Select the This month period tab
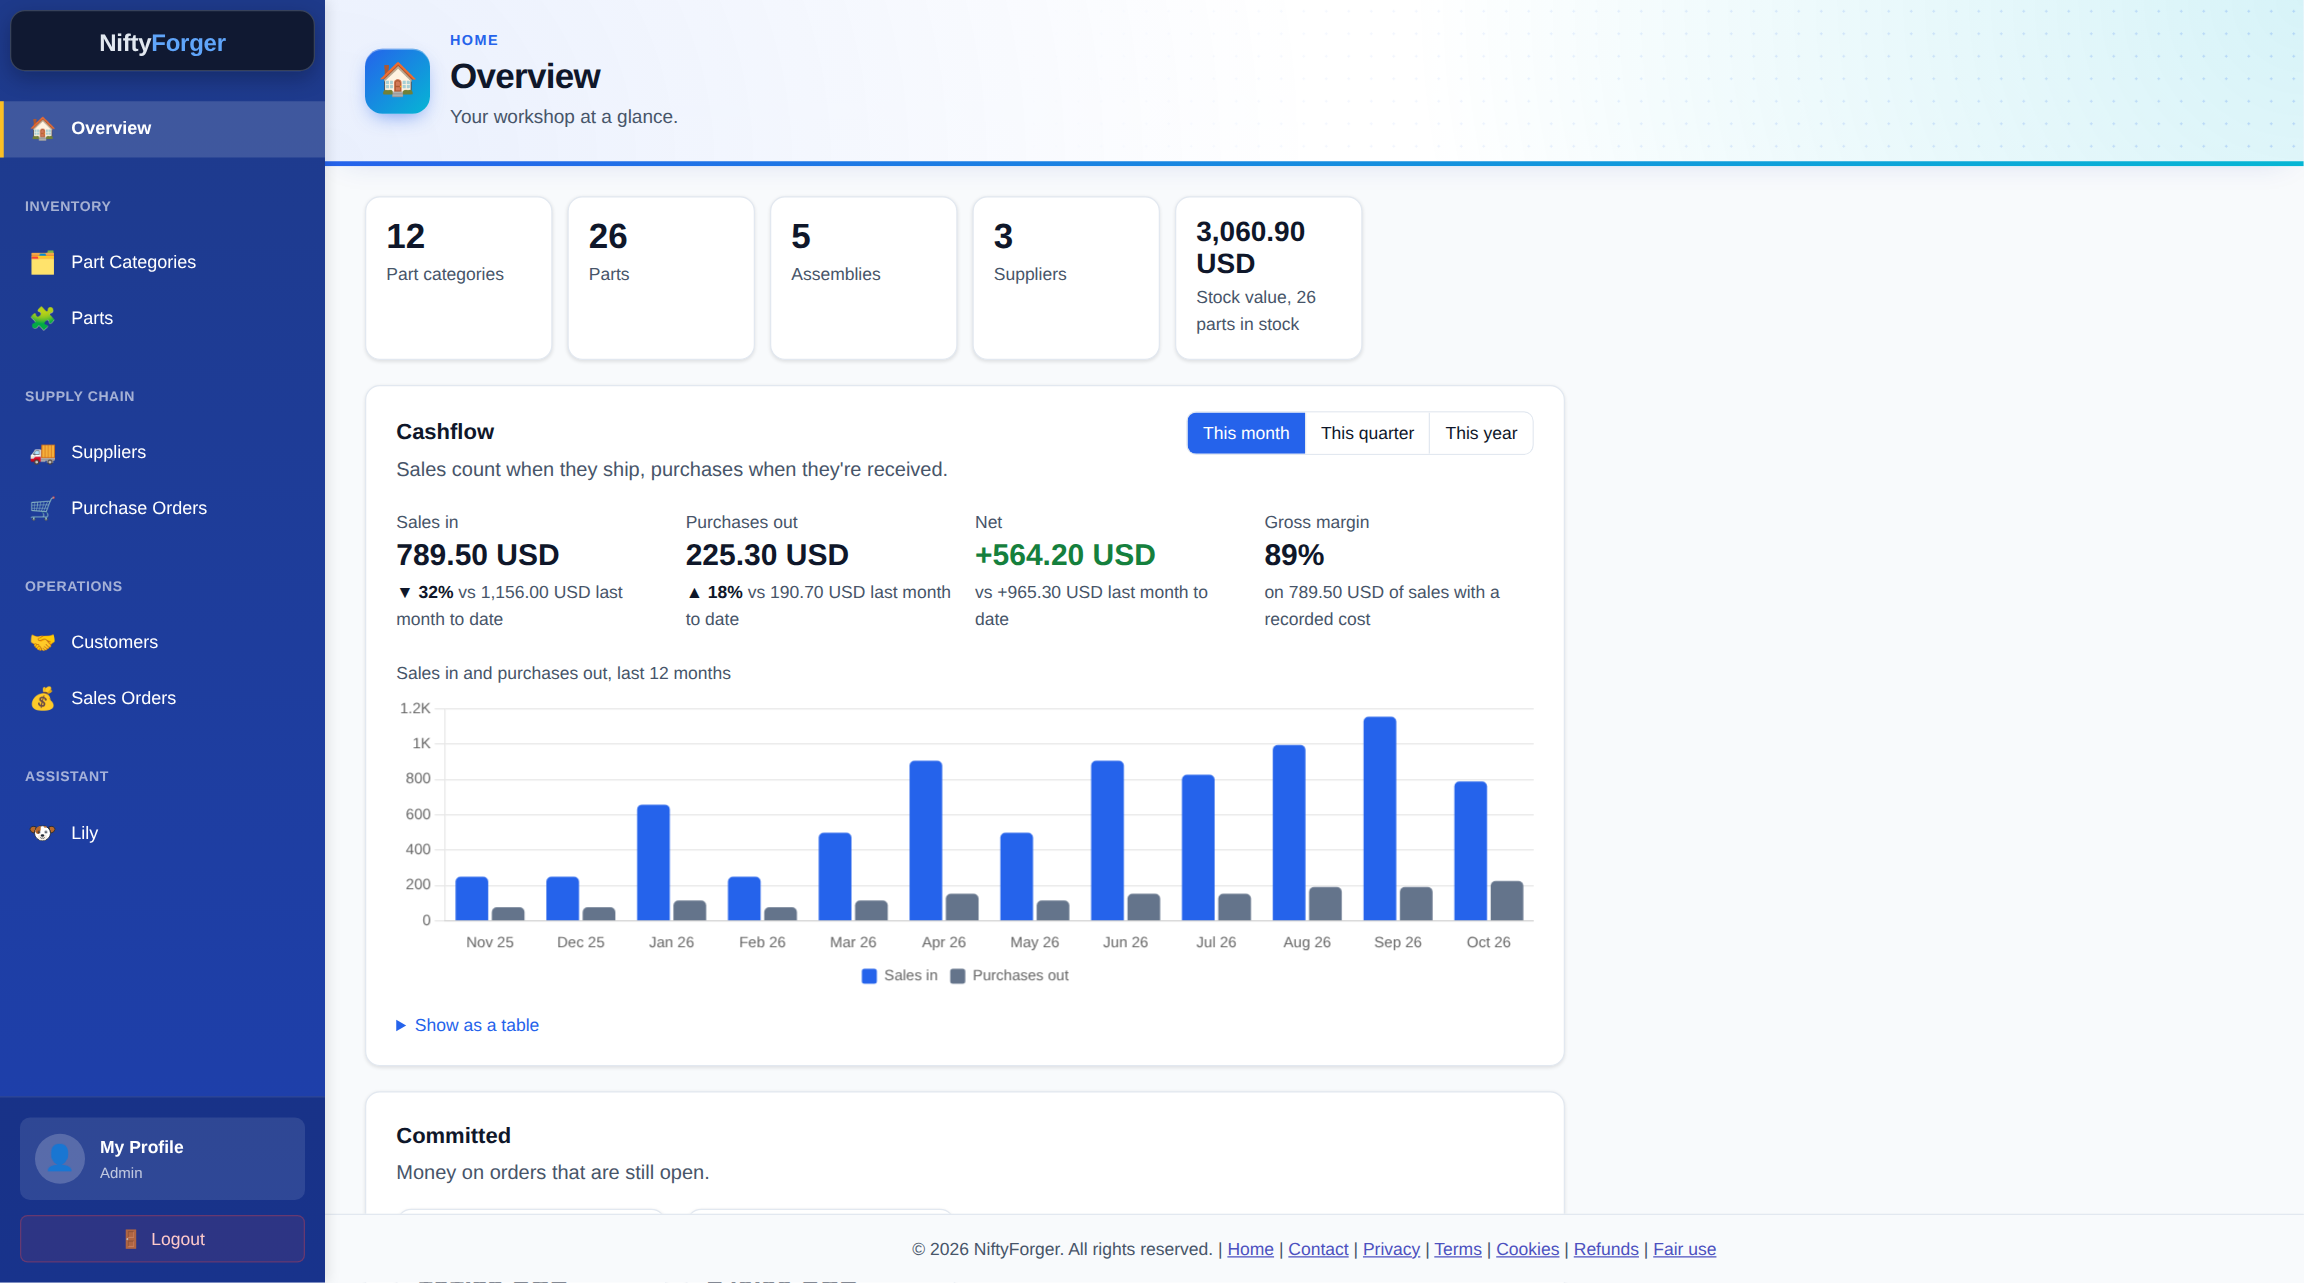This screenshot has height=1283, width=2304. tap(1246, 433)
